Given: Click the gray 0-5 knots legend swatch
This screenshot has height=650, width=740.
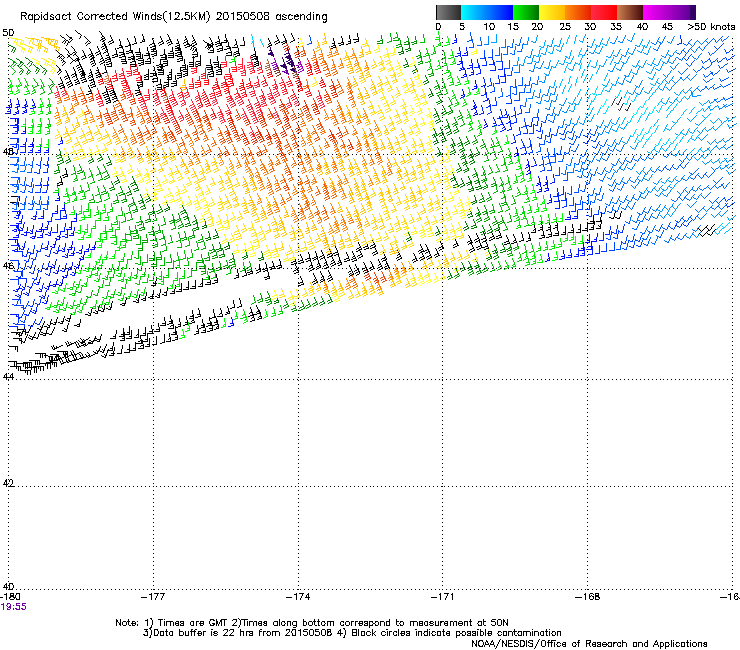Looking at the screenshot, I should click(x=448, y=12).
